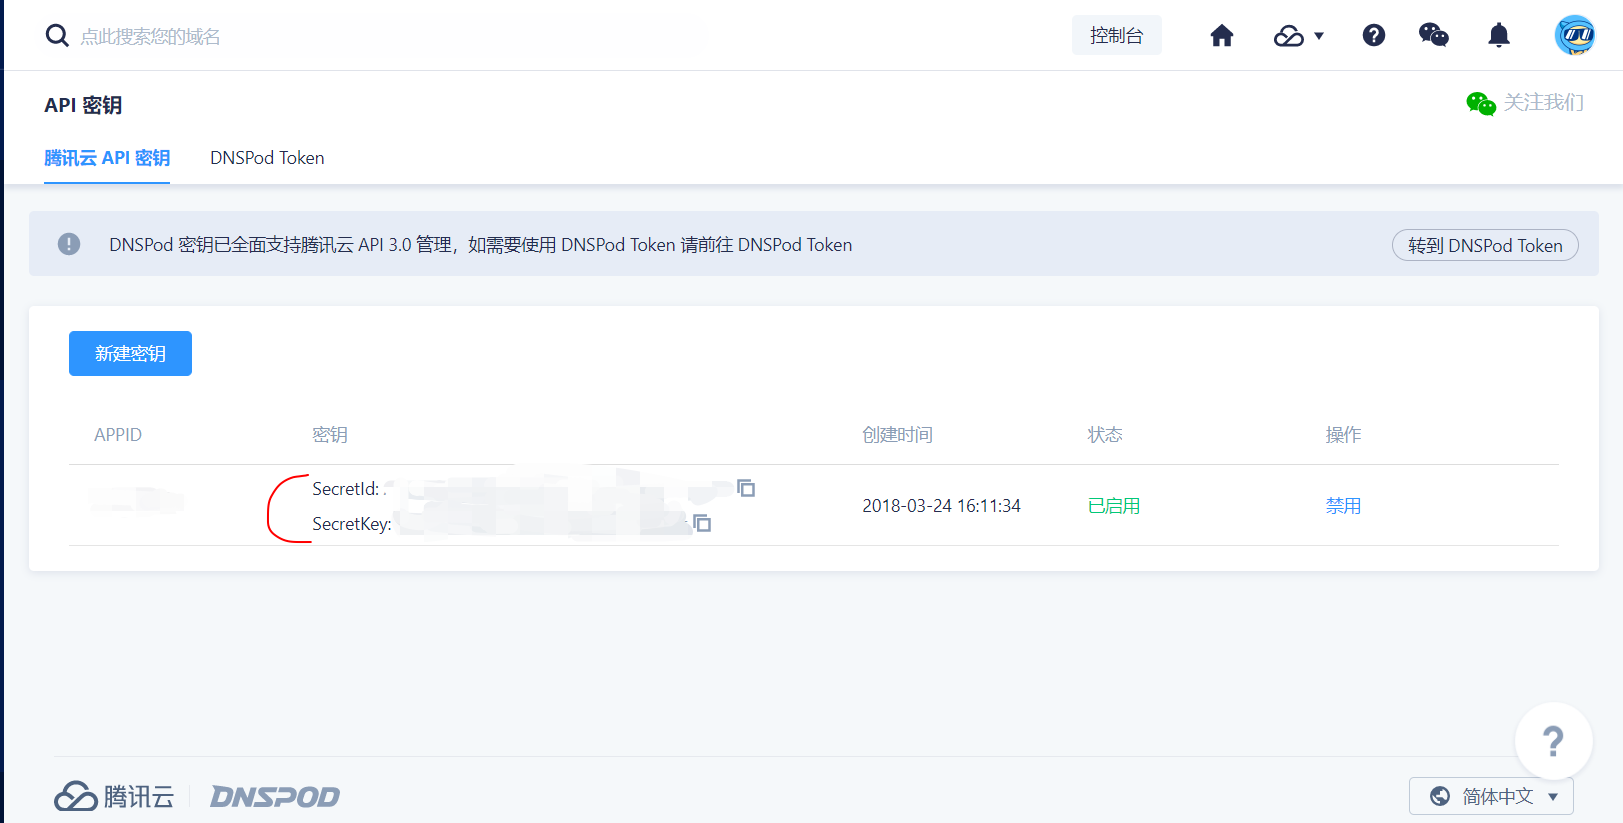Image resolution: width=1623 pixels, height=823 pixels.
Task: Copy the SecretKey value
Action: (702, 523)
